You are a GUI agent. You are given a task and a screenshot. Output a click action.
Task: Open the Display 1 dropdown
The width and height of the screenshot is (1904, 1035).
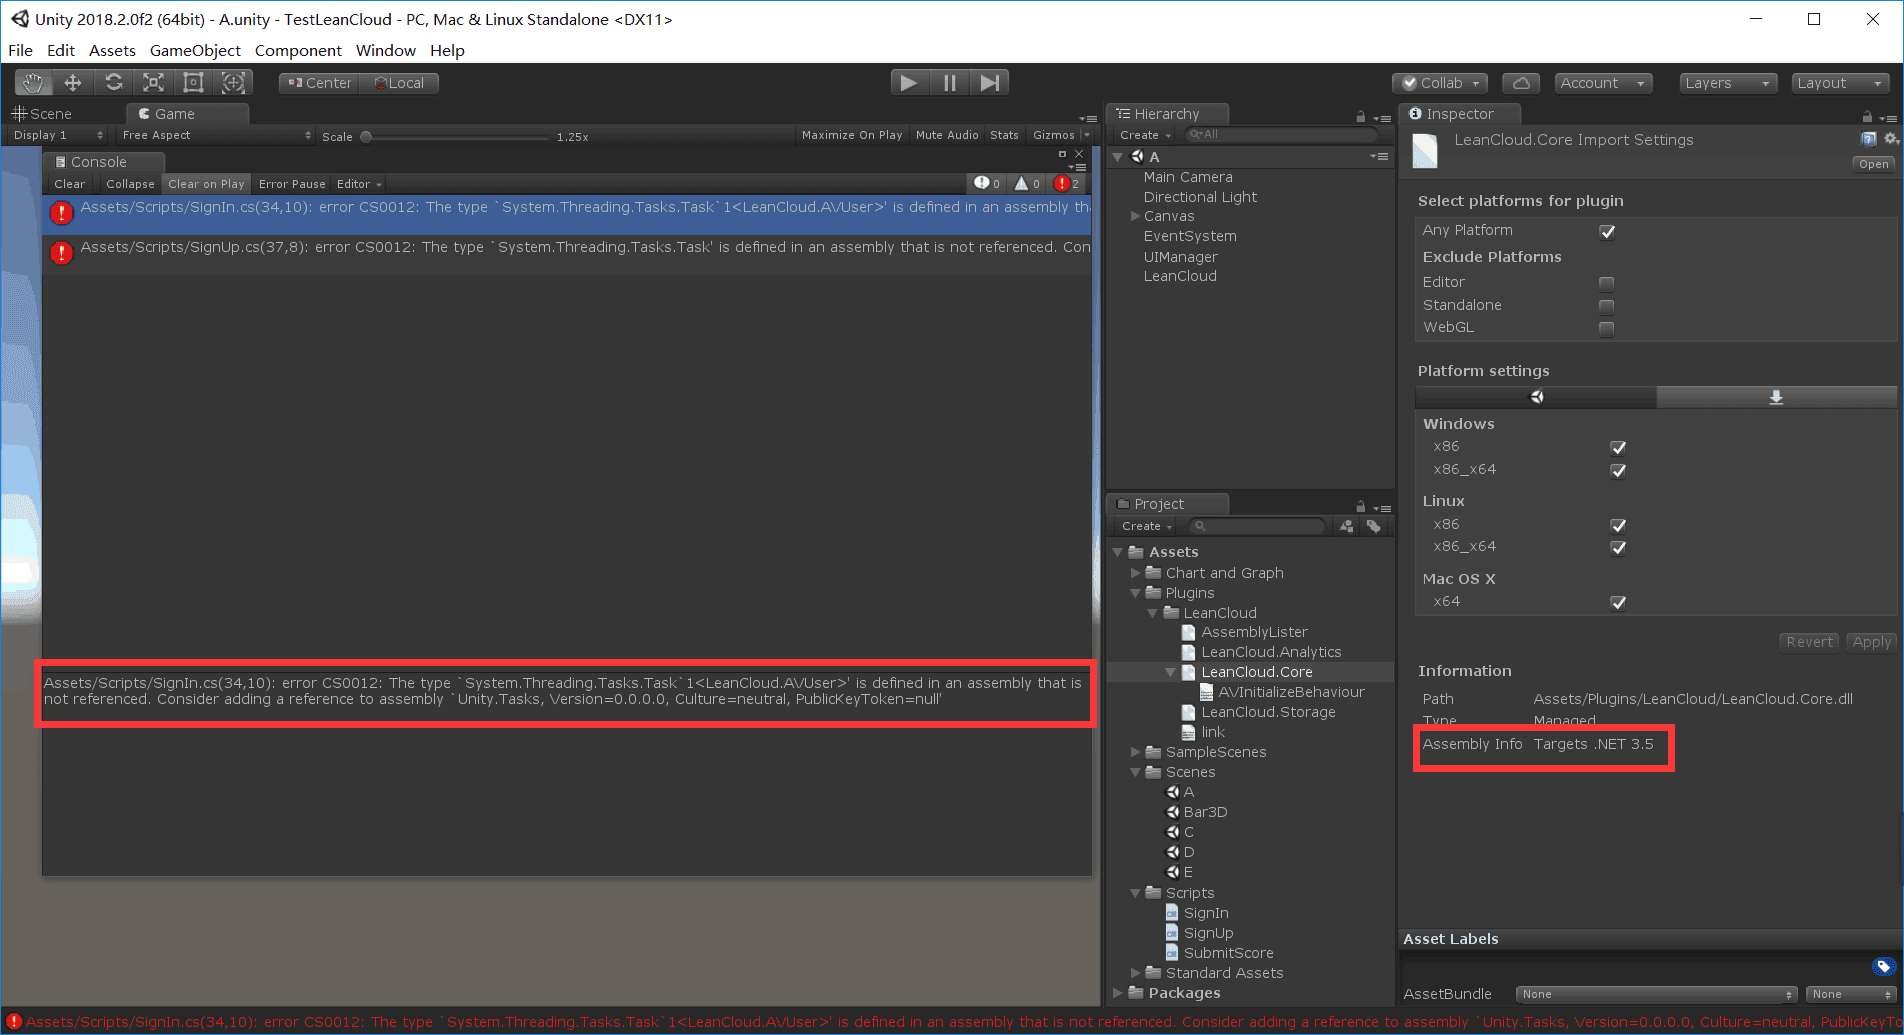click(58, 135)
